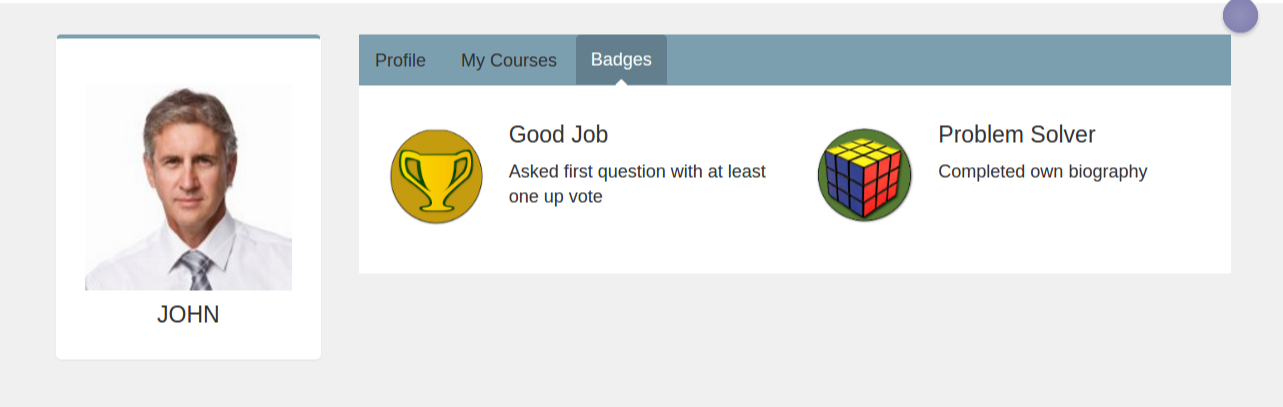Click the Good Job badge title

[558, 135]
